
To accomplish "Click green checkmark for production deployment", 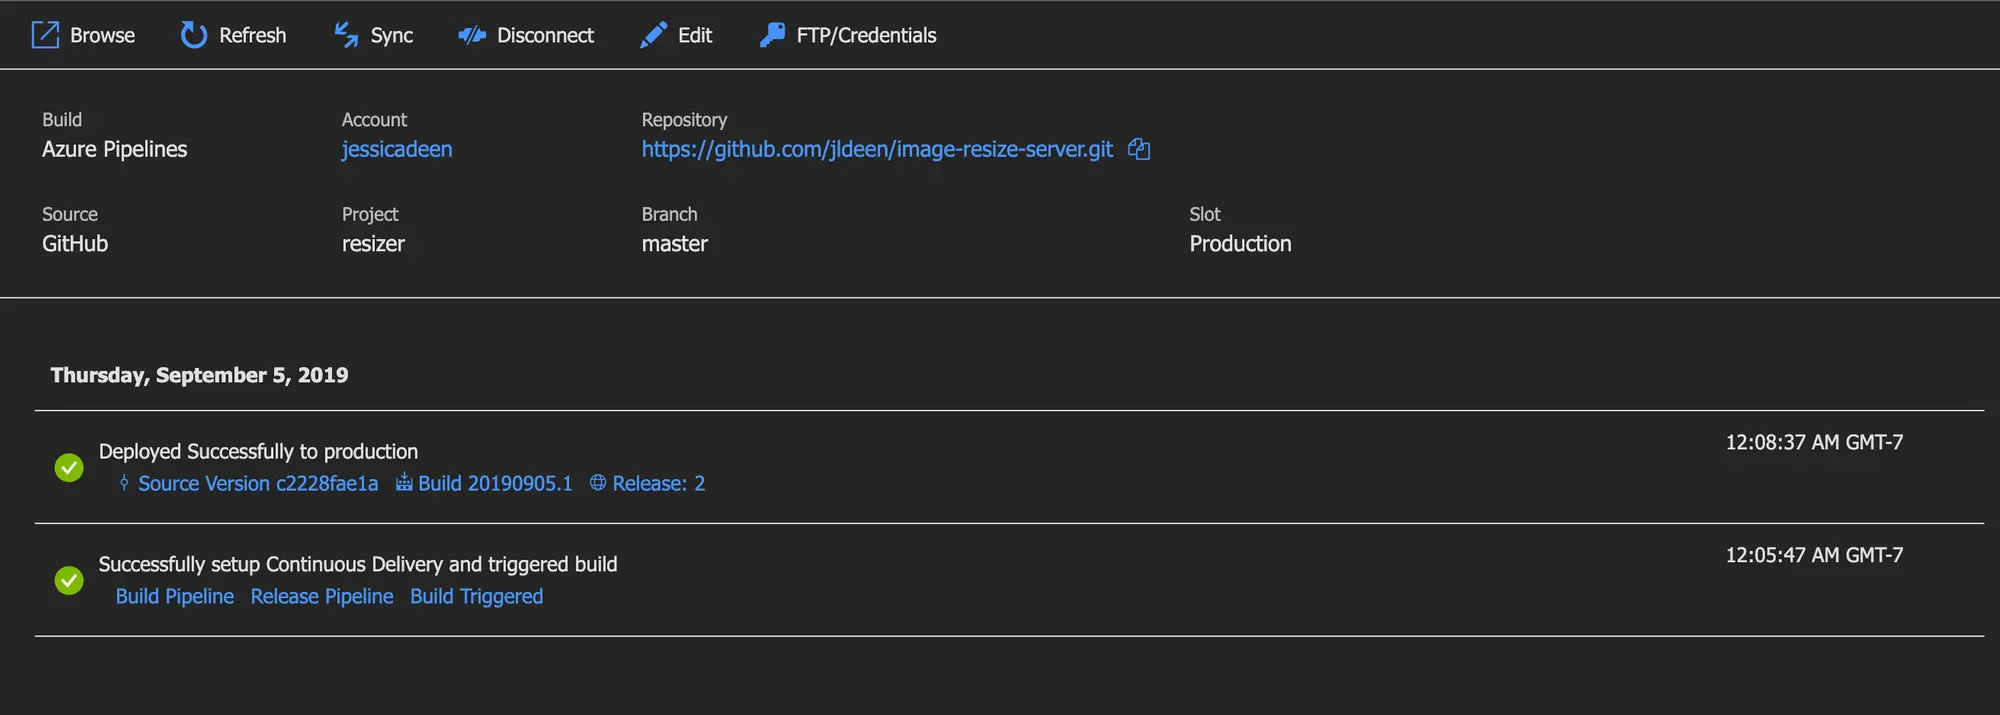I will point(69,467).
